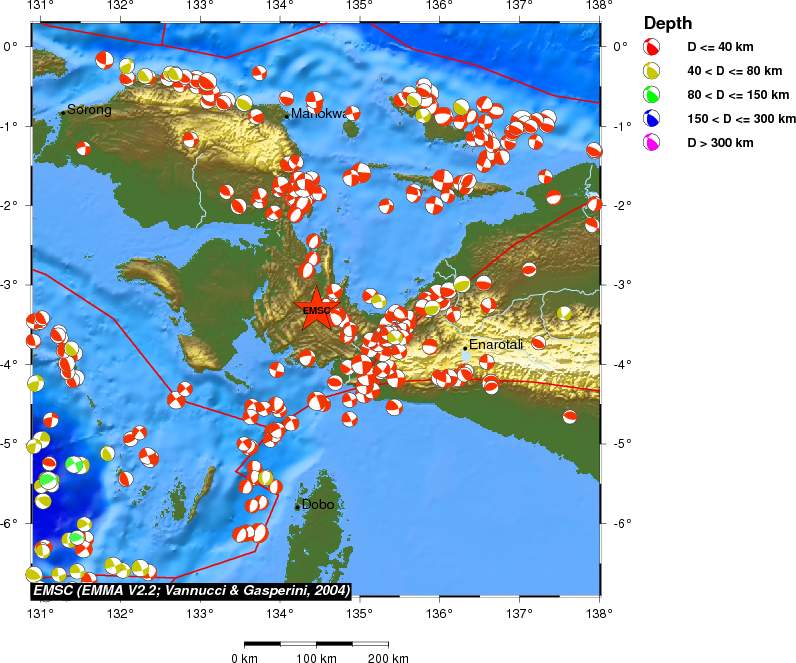796x663 pixels.
Task: Click the Sorong city dot marker
Action: point(62,112)
